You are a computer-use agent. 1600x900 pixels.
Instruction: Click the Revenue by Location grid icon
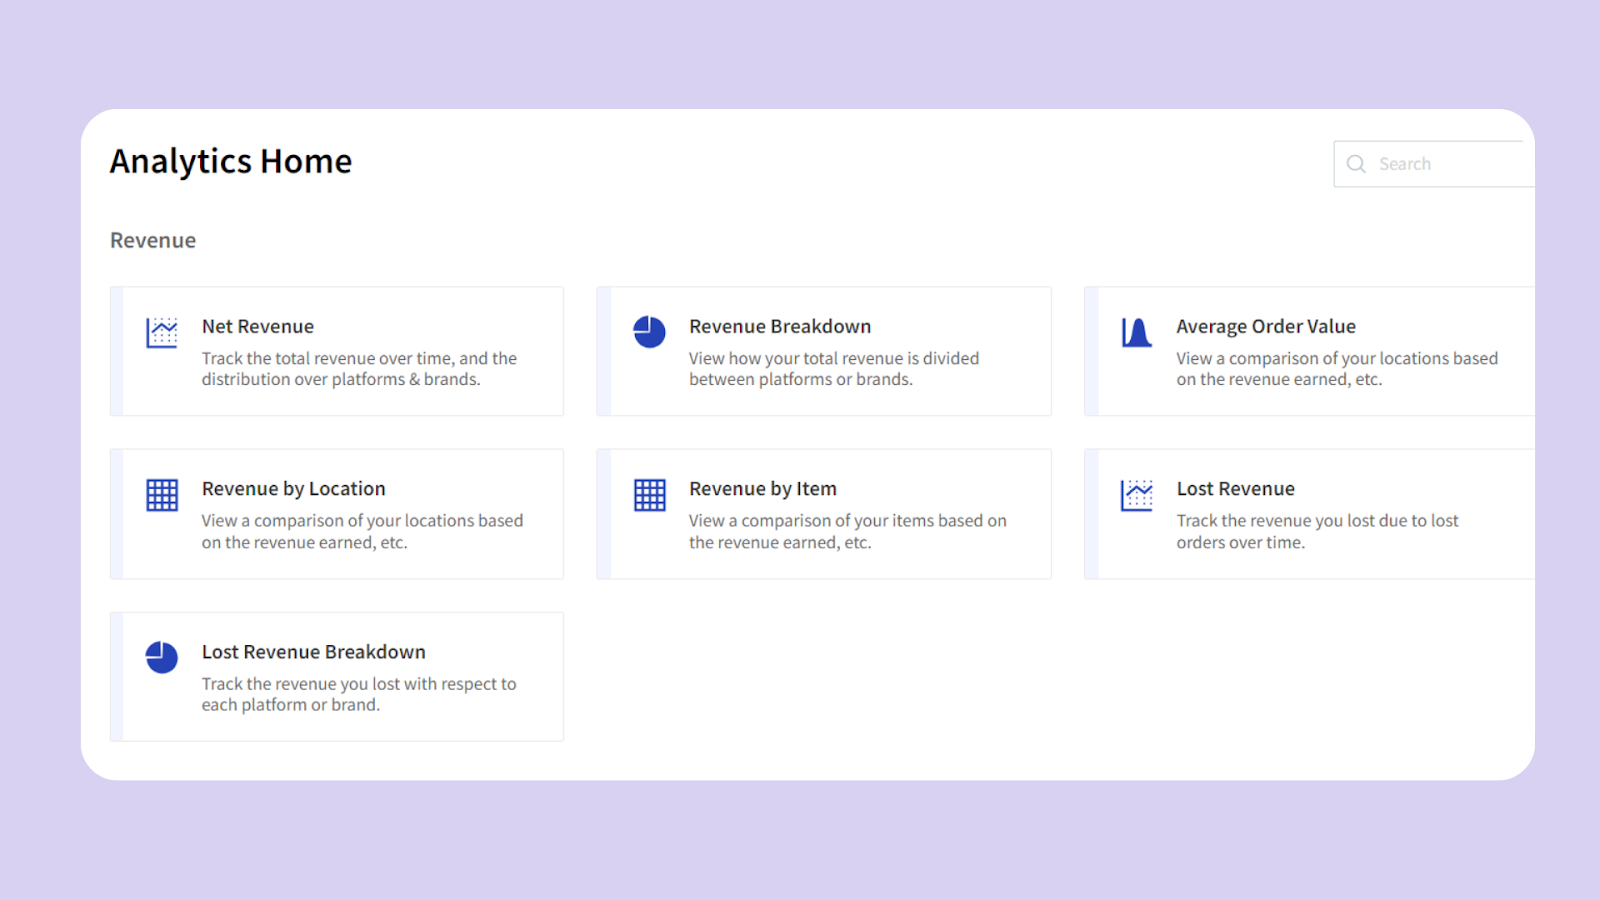(161, 494)
